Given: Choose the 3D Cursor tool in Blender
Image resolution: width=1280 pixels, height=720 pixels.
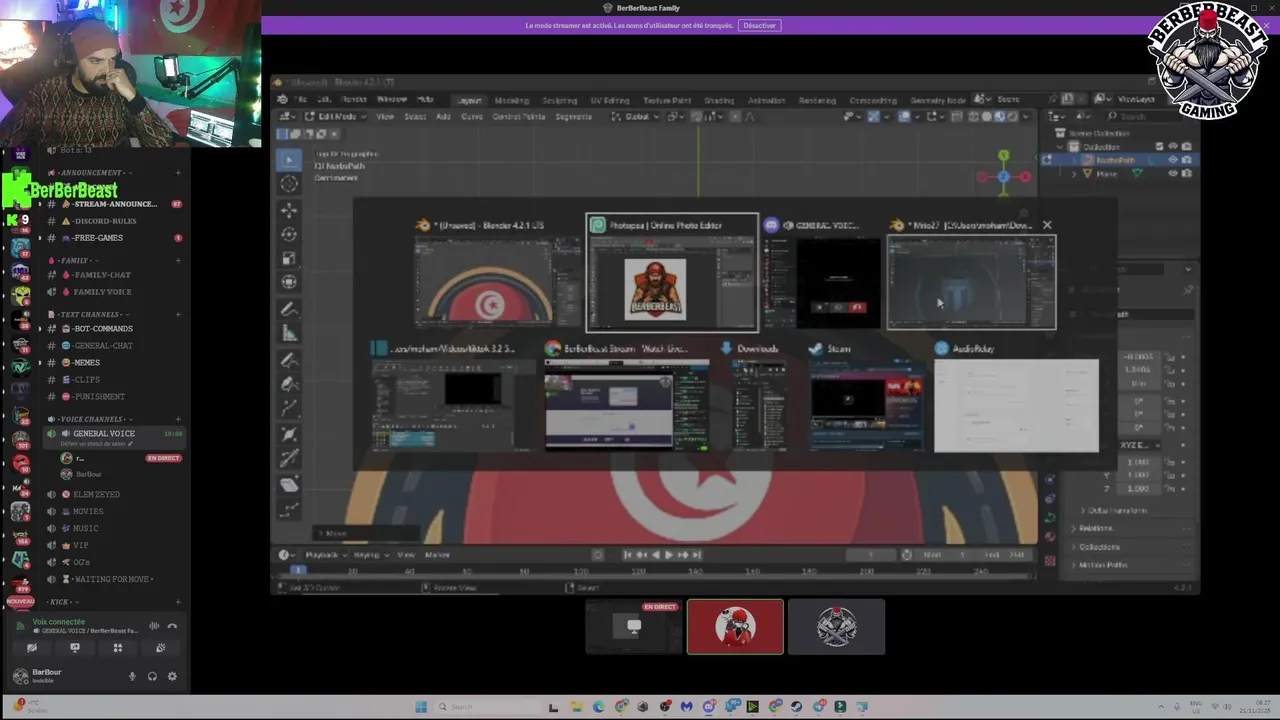Looking at the screenshot, I should click(x=289, y=184).
